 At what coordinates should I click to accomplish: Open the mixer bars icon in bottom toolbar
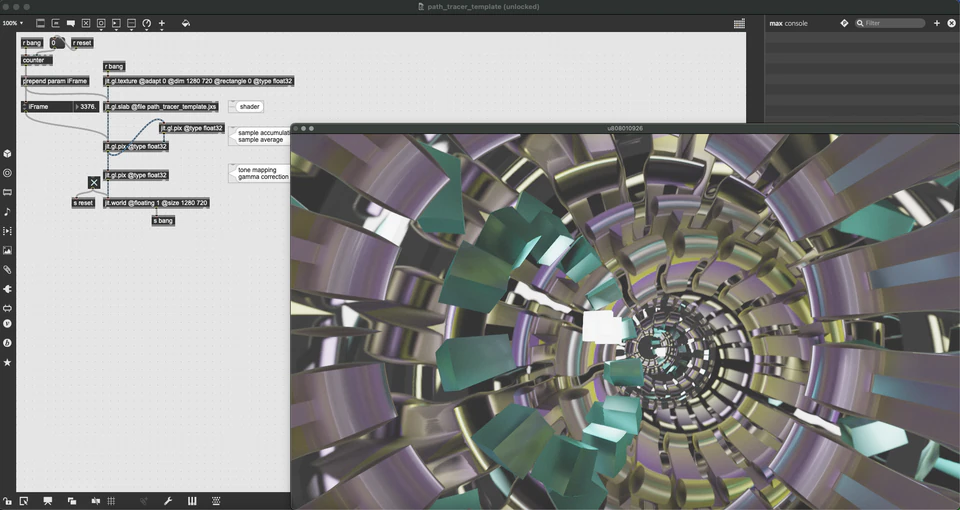pos(192,501)
